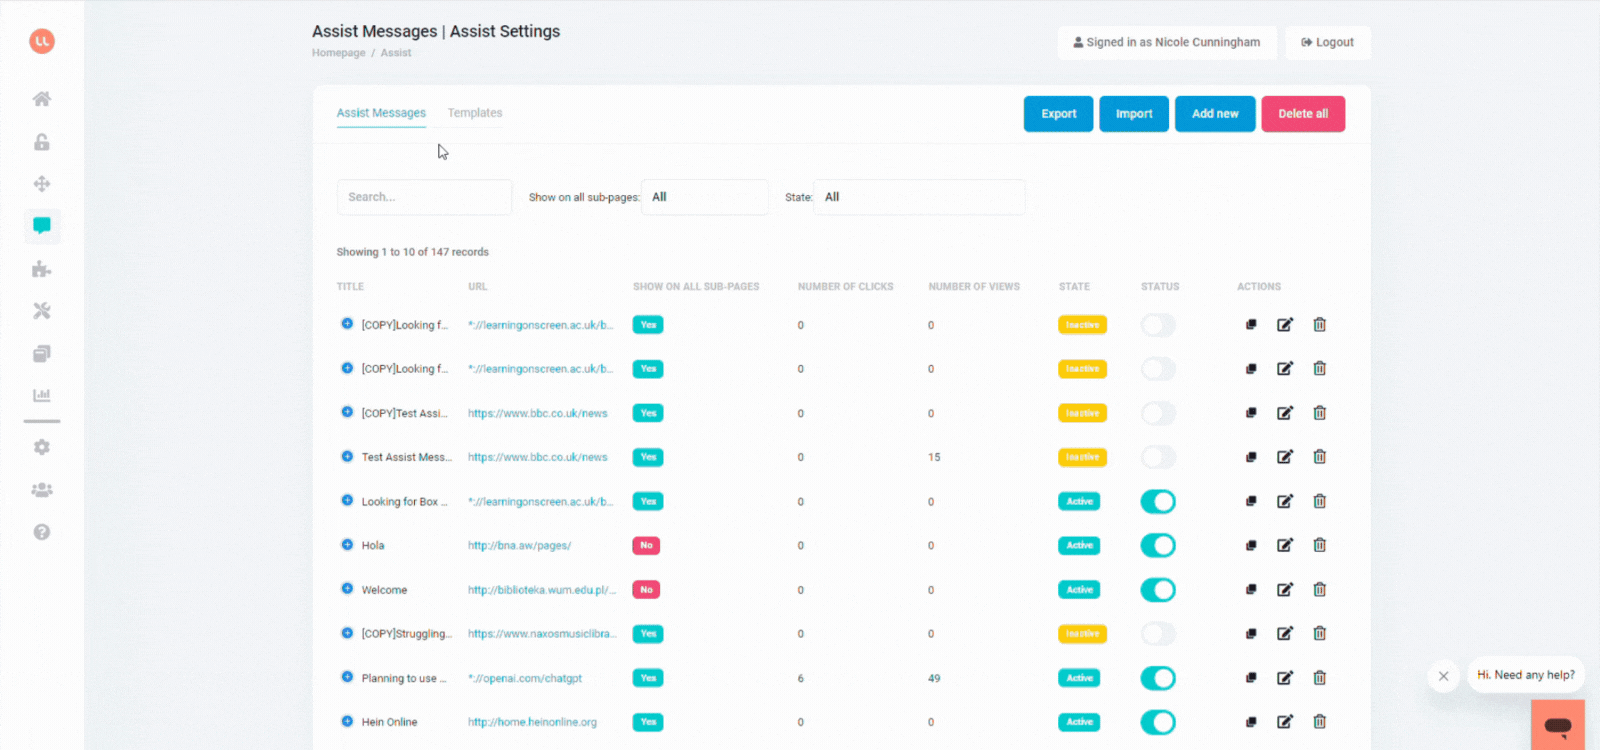1600x750 pixels.
Task: Click the Import button
Action: 1134,114
